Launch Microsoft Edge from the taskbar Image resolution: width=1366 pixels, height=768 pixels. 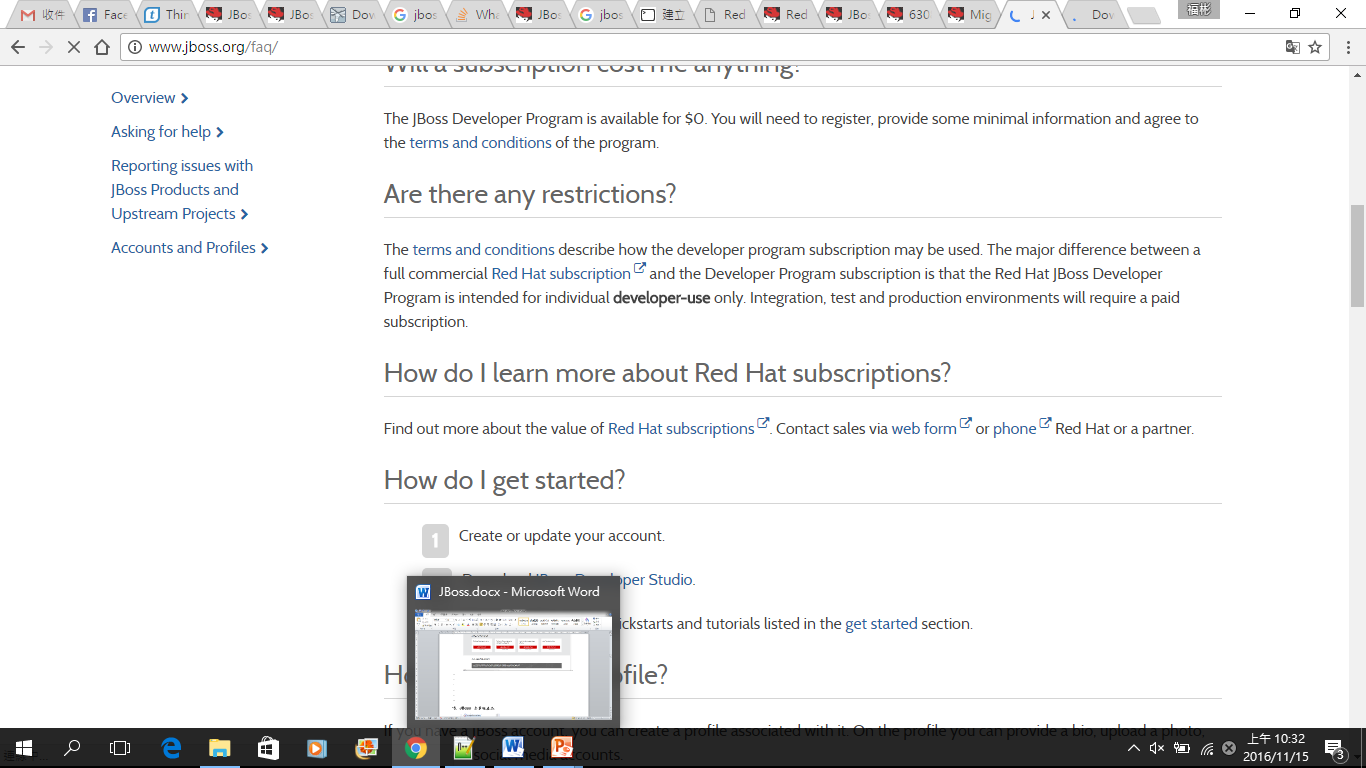click(171, 748)
